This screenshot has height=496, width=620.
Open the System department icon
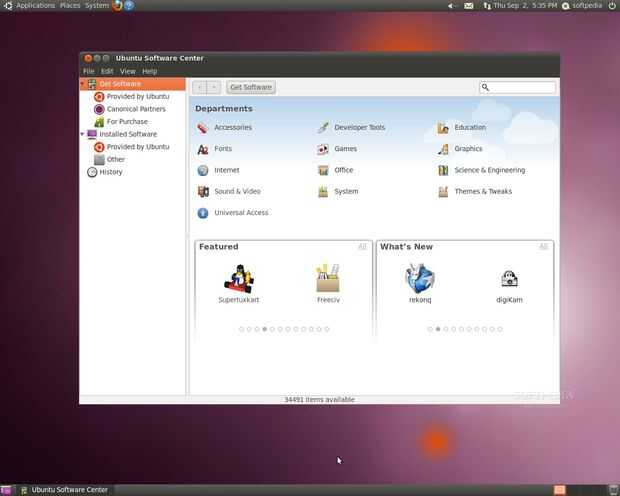coord(323,192)
